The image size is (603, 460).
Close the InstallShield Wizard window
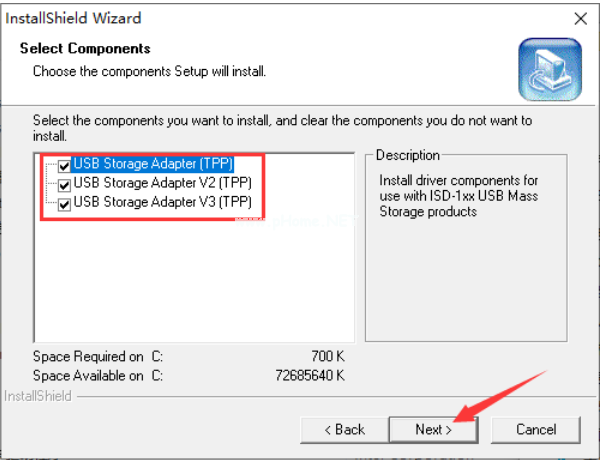click(580, 18)
